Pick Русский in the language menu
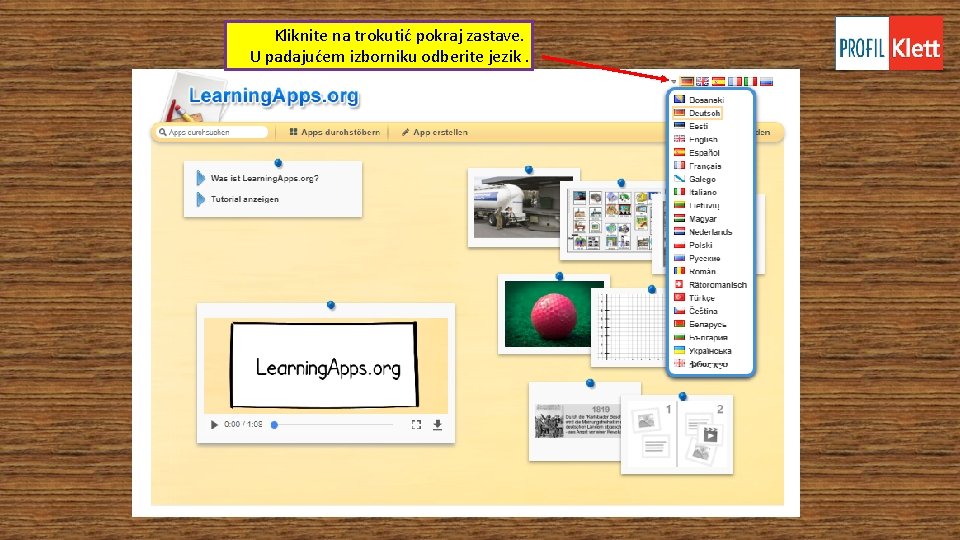Image resolution: width=960 pixels, height=540 pixels. tap(697, 258)
